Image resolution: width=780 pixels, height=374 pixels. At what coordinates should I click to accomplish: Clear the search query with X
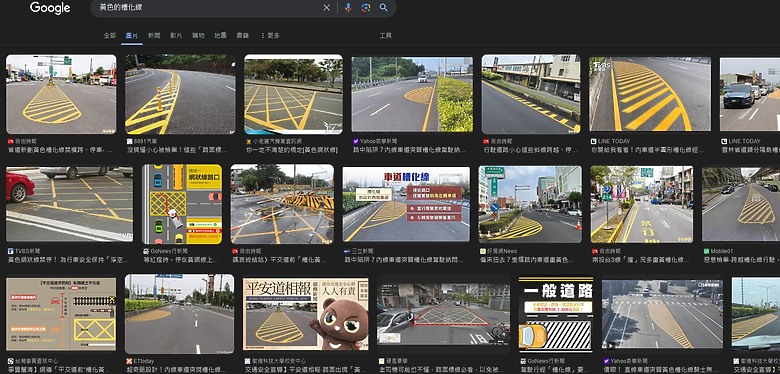pos(326,7)
